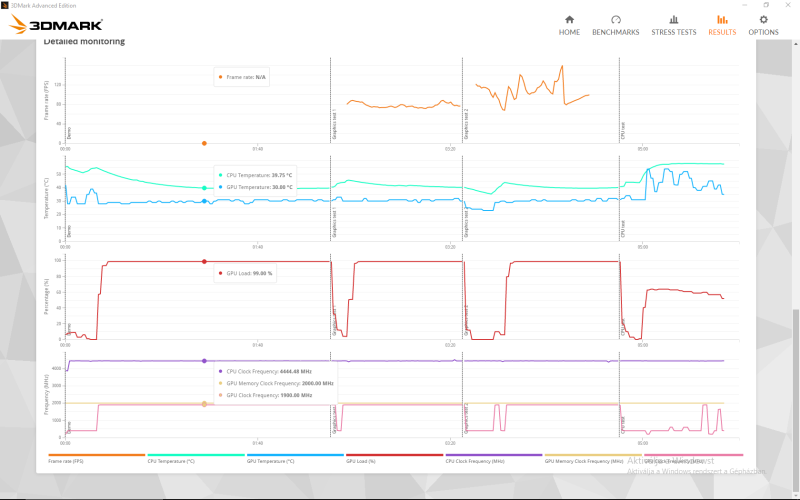800x500 pixels.
Task: Click the teal CPU temperature marker dot
Action: pyautogui.click(x=204, y=188)
